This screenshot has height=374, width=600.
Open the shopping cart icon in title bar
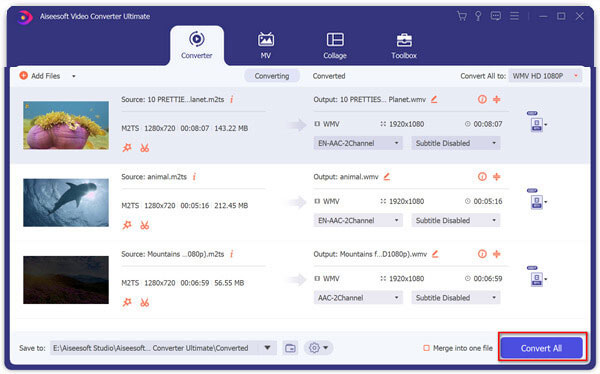462,16
